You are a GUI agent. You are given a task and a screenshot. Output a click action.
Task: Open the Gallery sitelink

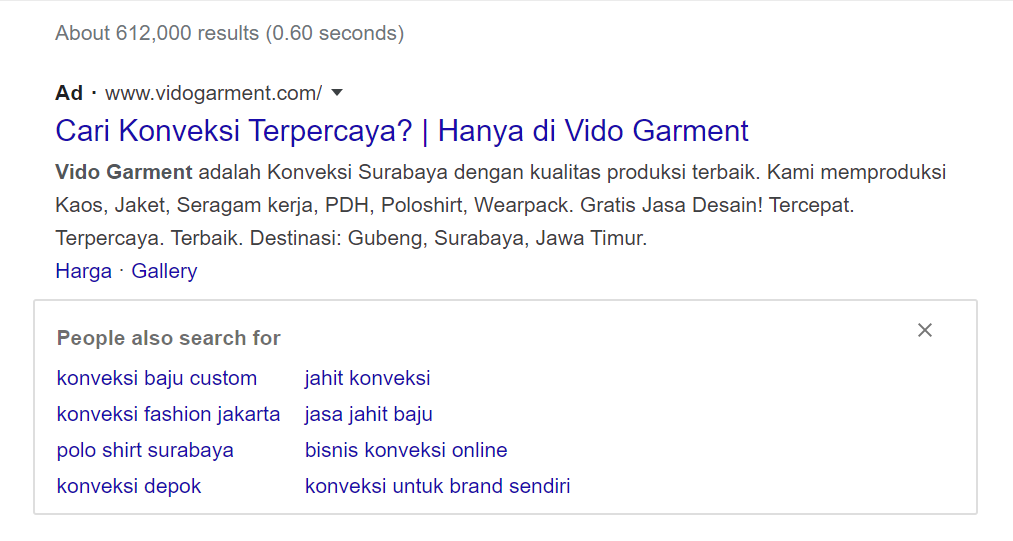[164, 271]
